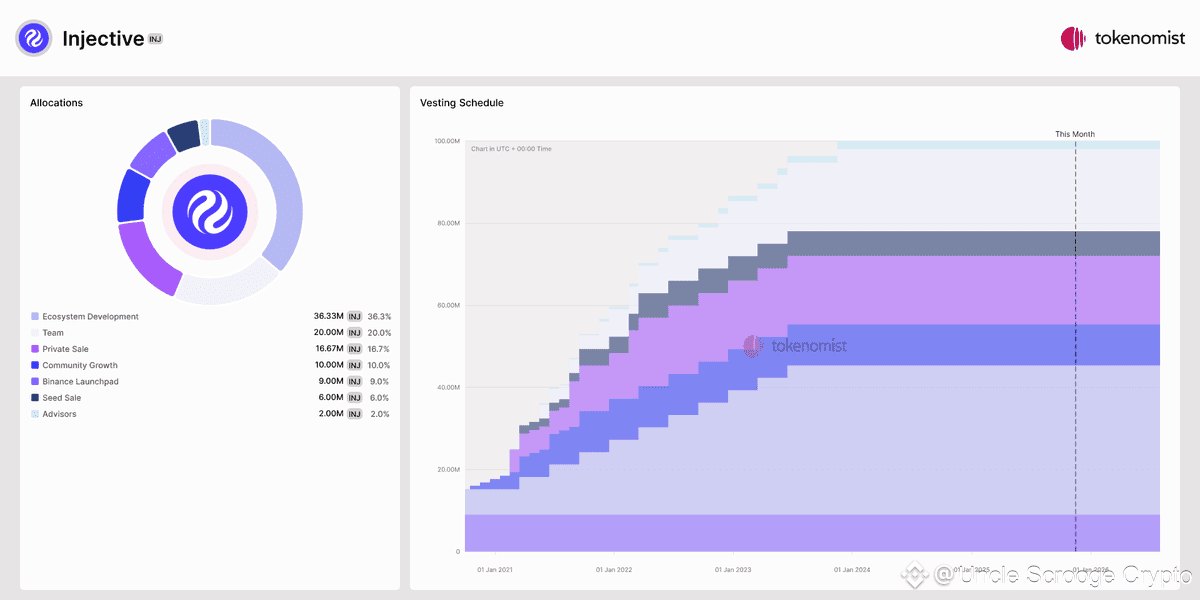Click the tokenomist logo in header
This screenshot has width=1200, height=600.
pyautogui.click(x=1123, y=39)
